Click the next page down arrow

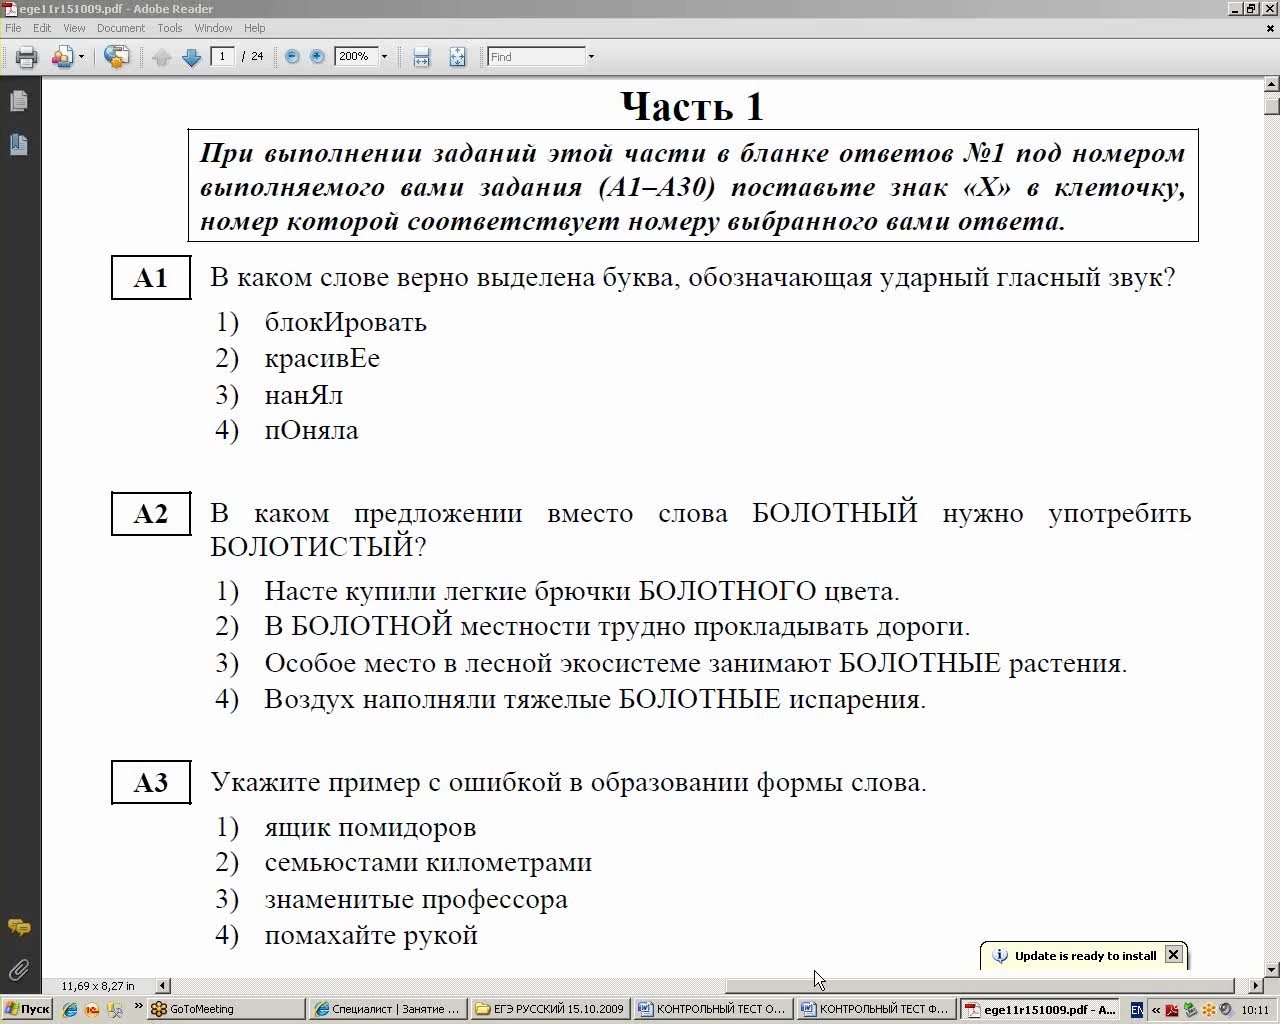tap(192, 57)
